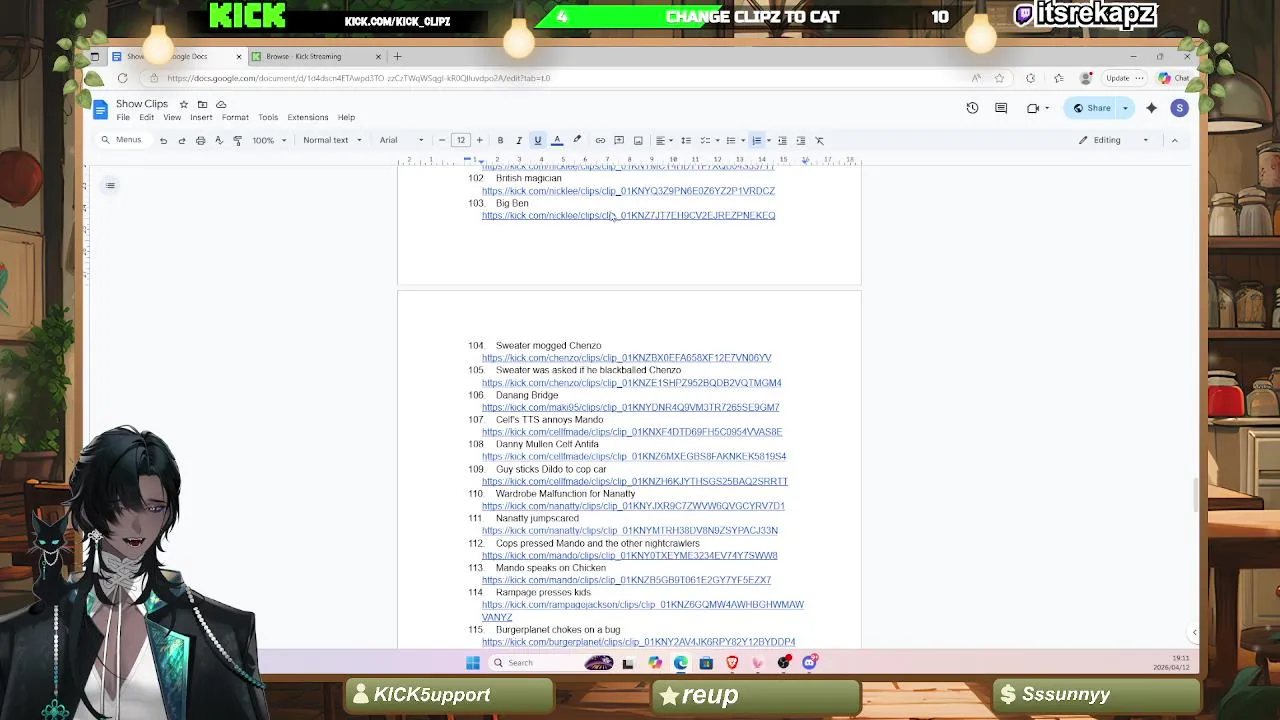Open link under Sweater mogged Chenzo

626,358
